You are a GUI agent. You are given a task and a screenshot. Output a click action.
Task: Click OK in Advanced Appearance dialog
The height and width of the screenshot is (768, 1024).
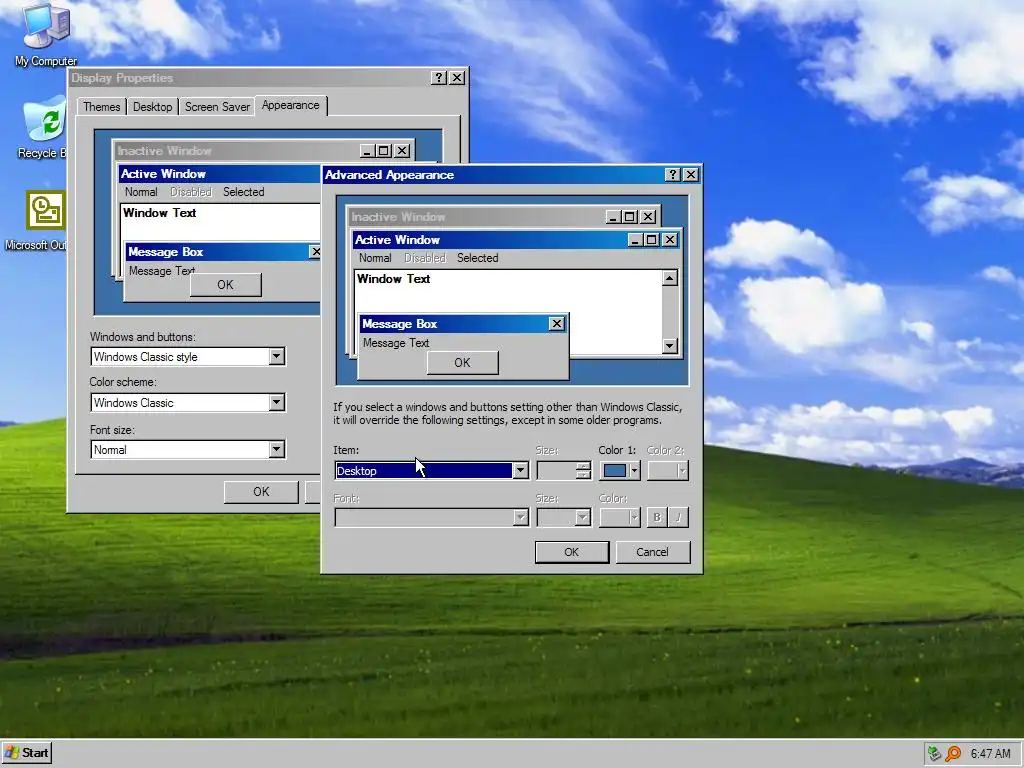click(x=571, y=552)
